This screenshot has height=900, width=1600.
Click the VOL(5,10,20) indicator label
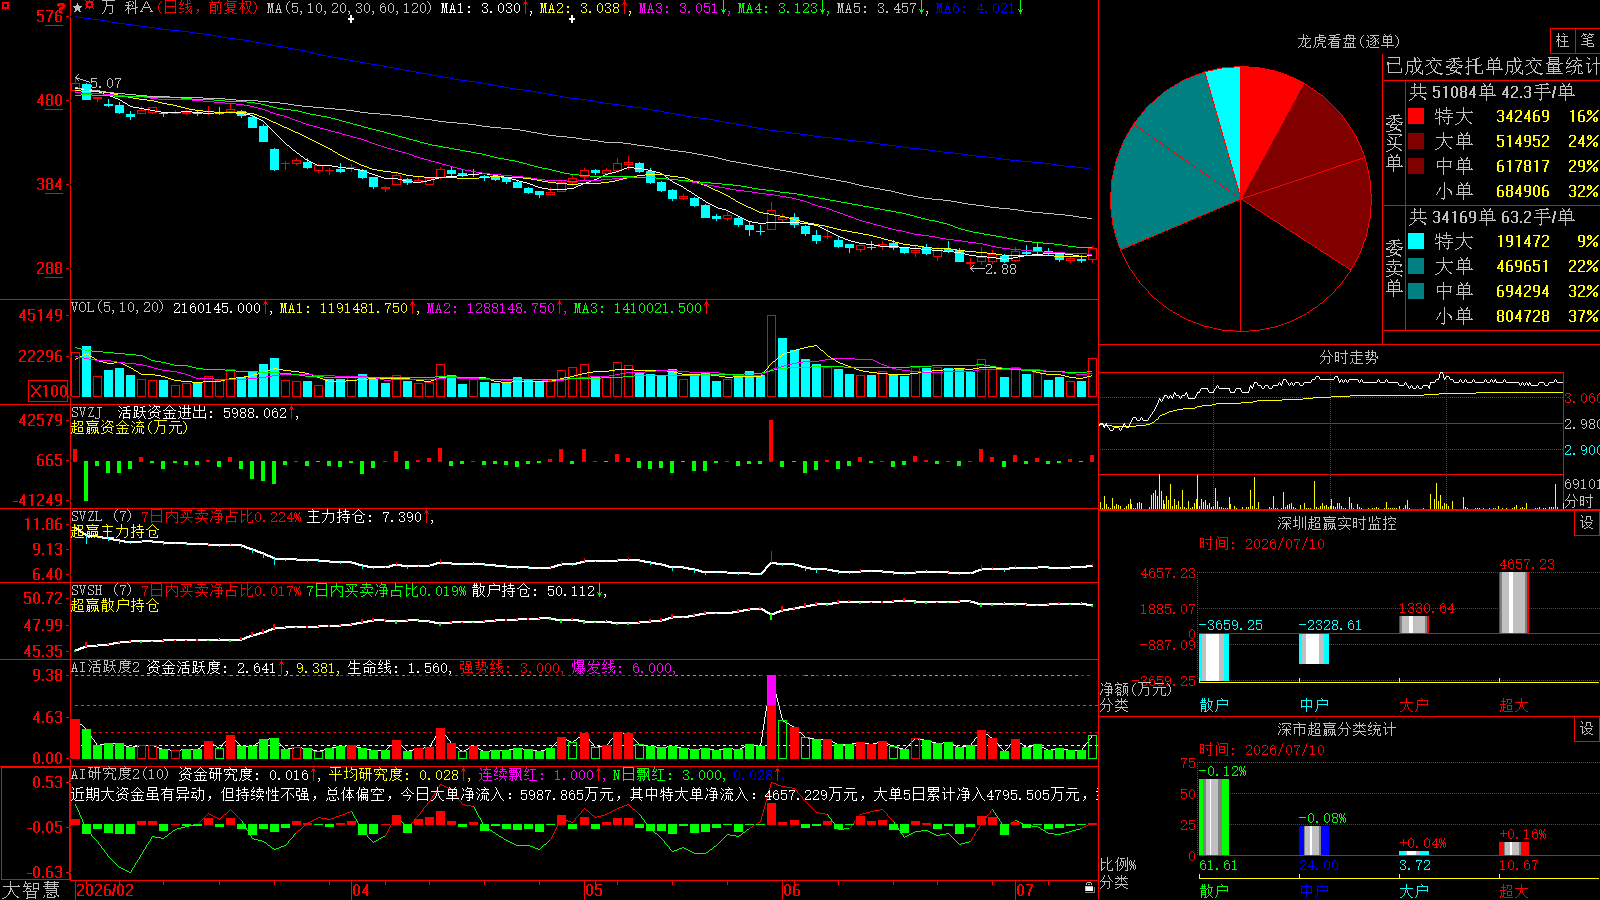(117, 307)
